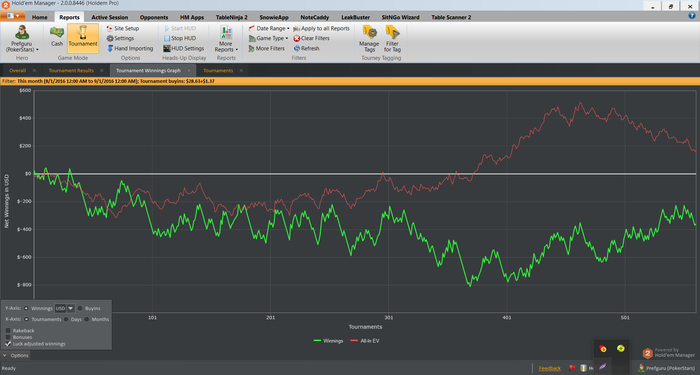Open Manage Tags for tourneys

(x=369, y=39)
